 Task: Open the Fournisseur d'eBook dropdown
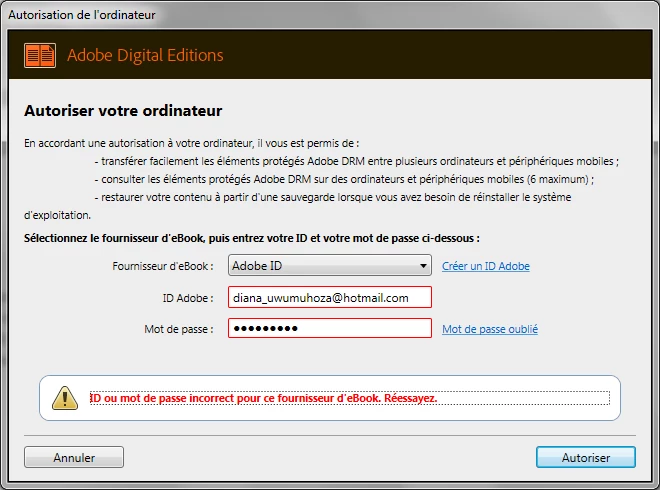pos(330,266)
